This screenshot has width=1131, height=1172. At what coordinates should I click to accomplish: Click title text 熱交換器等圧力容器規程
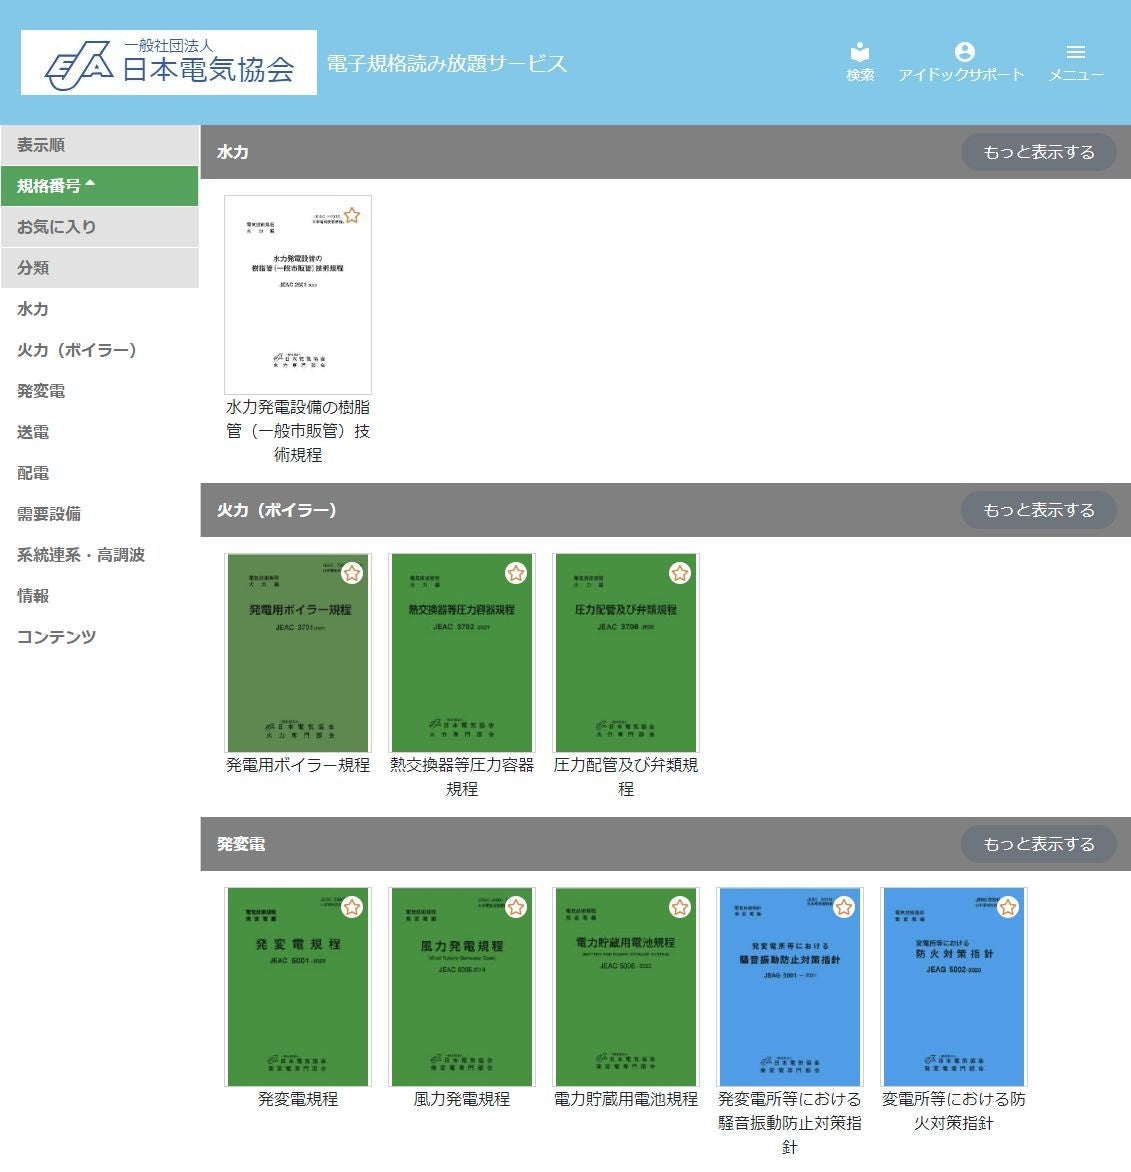coord(462,777)
